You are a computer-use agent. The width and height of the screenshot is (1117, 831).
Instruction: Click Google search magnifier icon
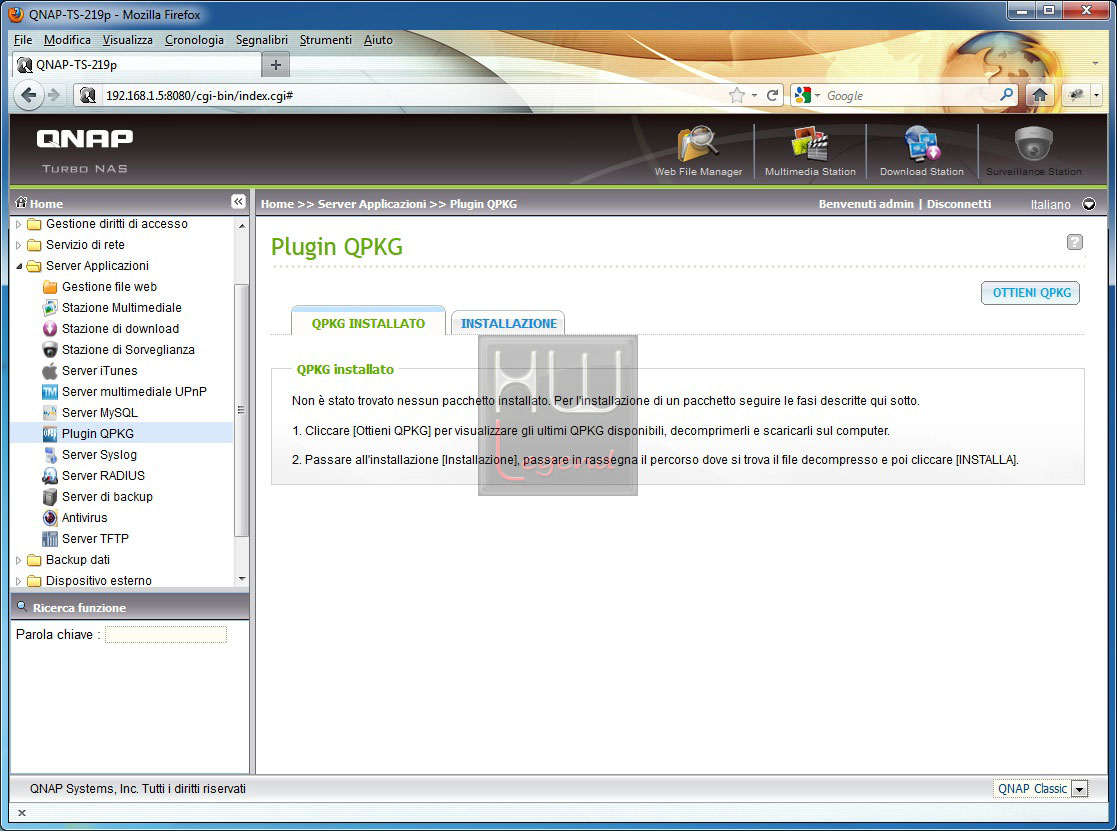coord(1007,94)
